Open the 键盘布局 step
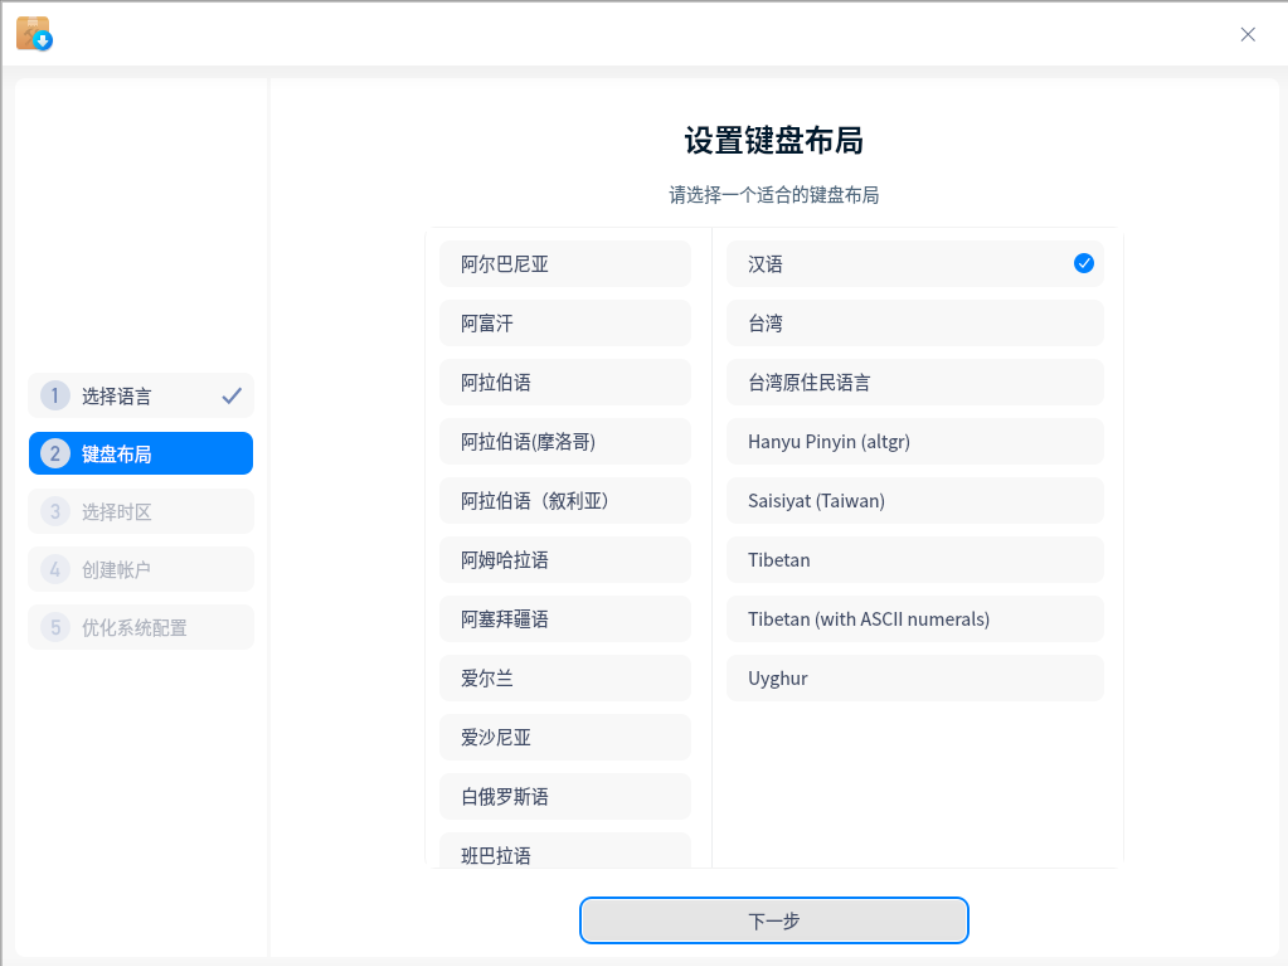This screenshot has height=966, width=1288. (140, 453)
